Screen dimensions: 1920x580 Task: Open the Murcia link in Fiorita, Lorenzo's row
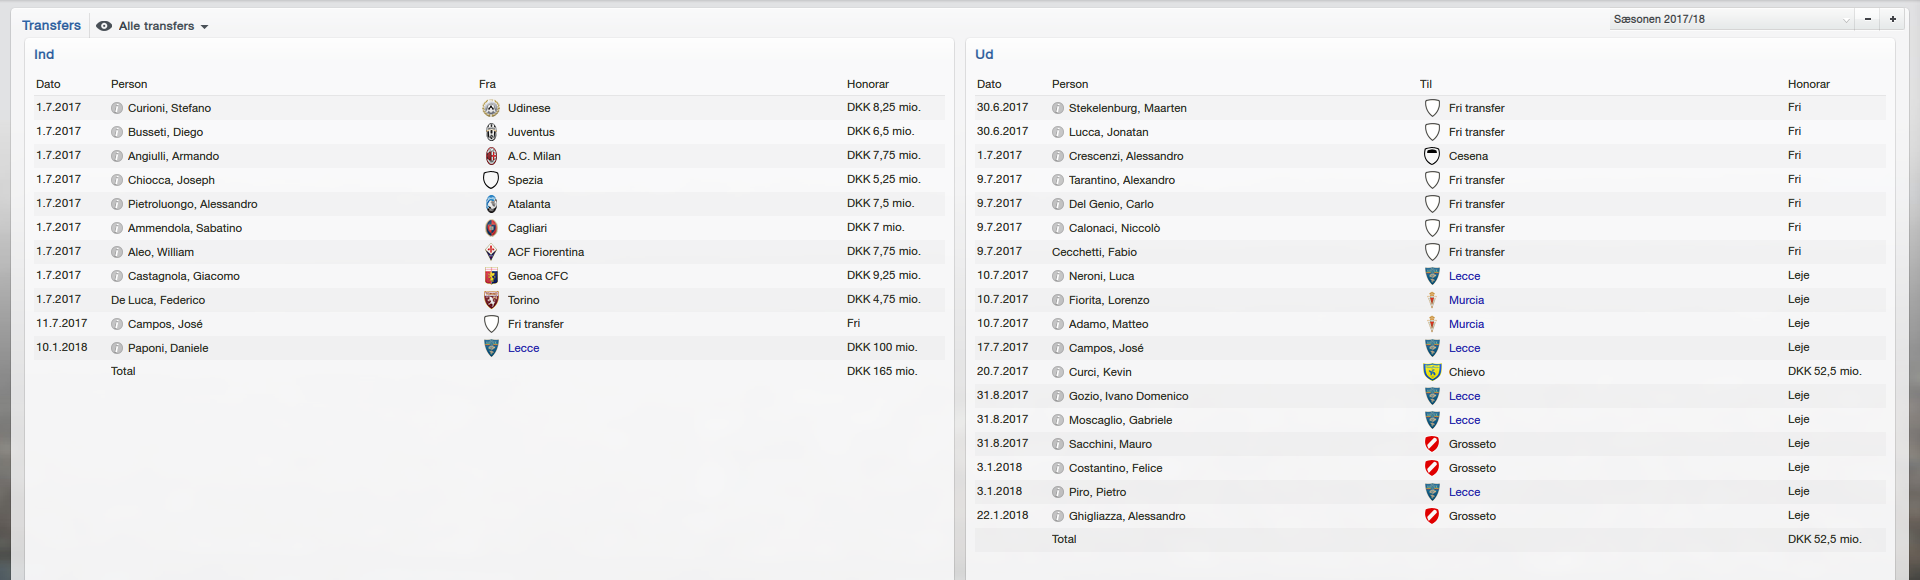pos(1466,300)
